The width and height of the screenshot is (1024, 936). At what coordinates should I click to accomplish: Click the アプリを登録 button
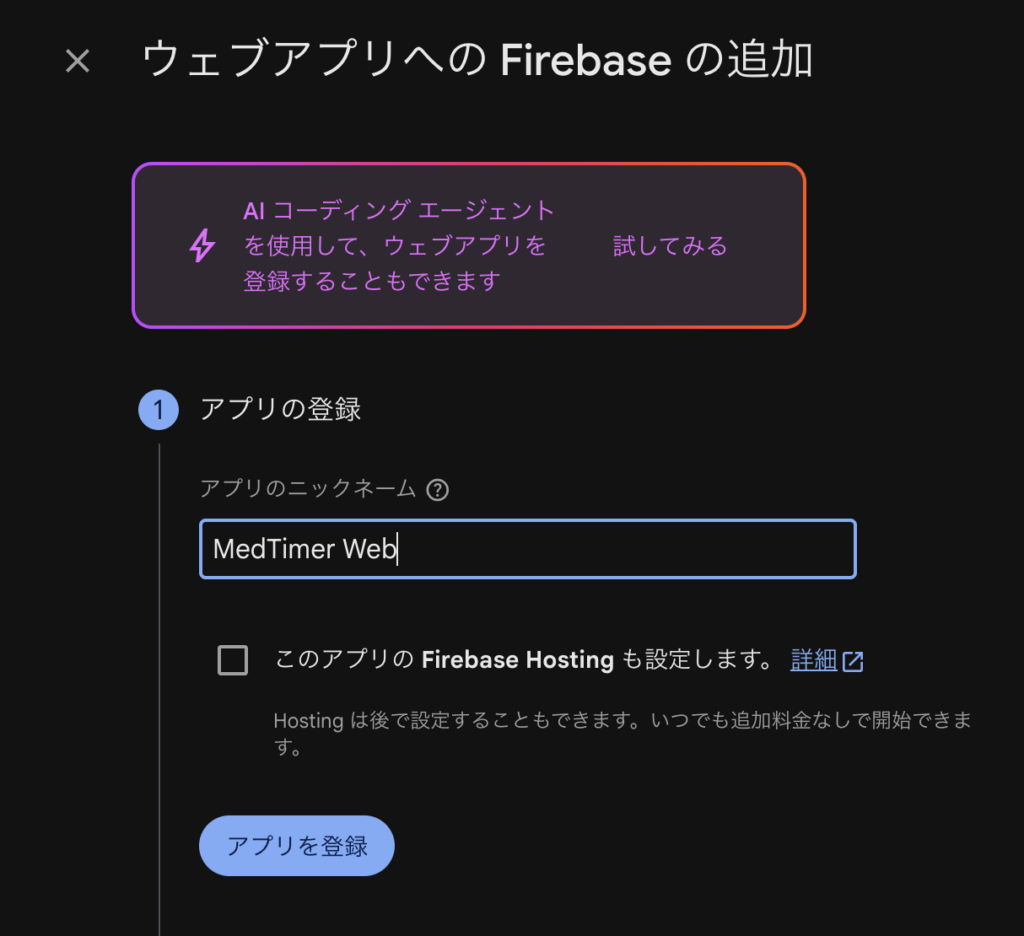297,846
